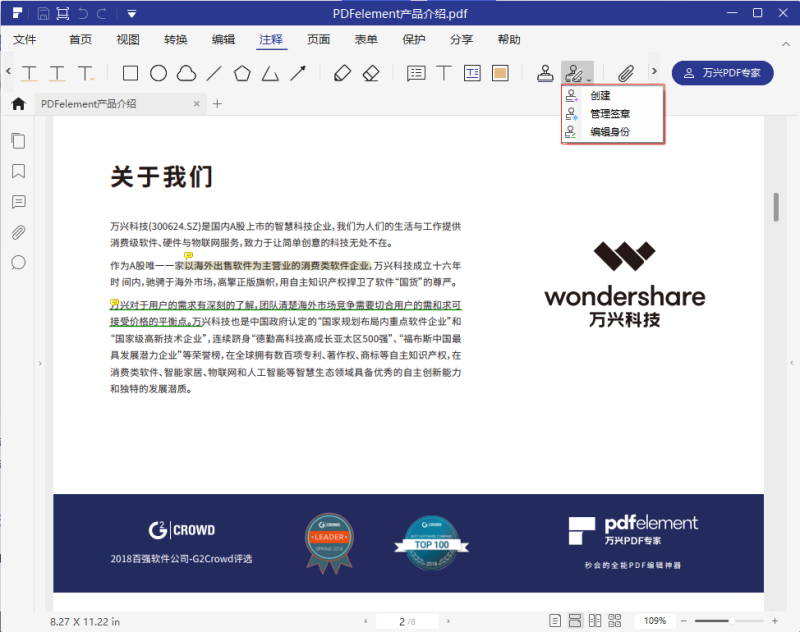800x632 pixels.
Task: Select the arrow drawing tool
Action: 295,72
